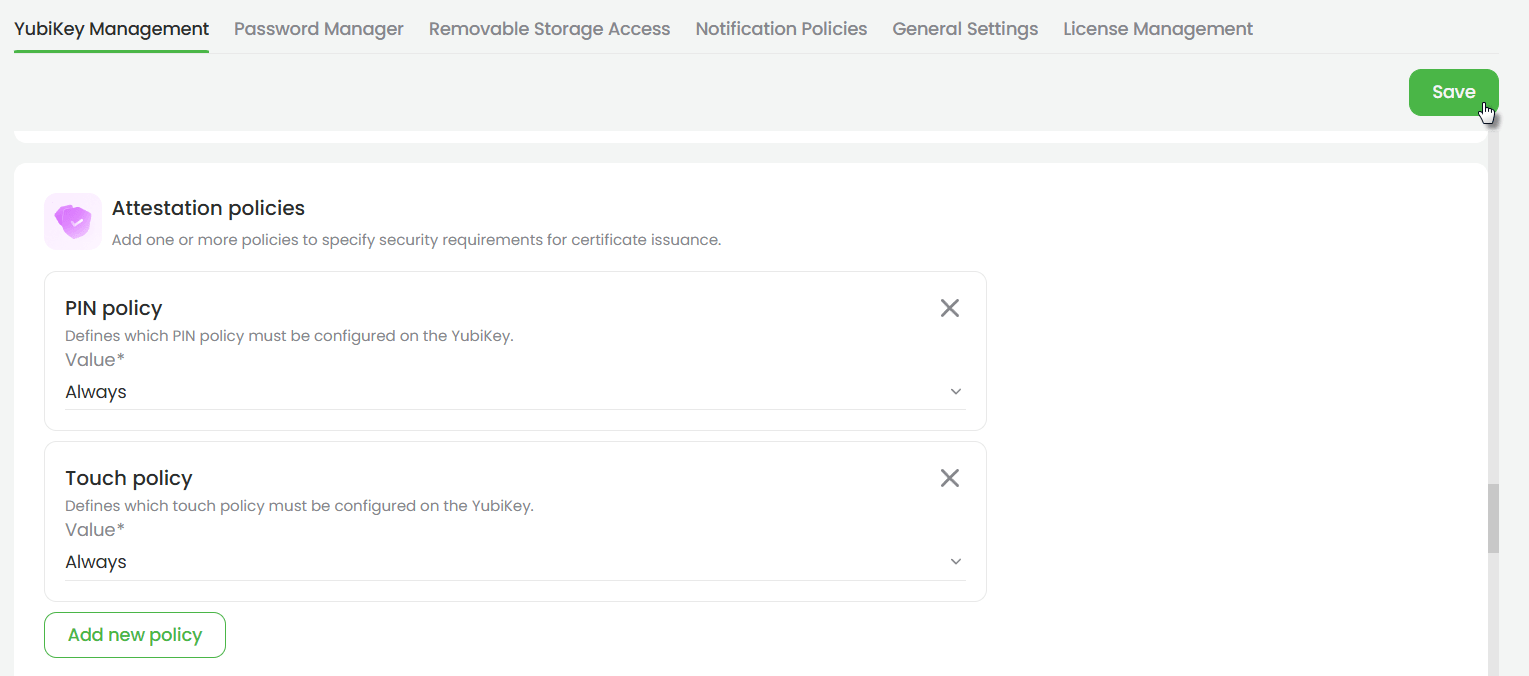Image resolution: width=1529 pixels, height=676 pixels.
Task: Delete the Touch policy using its X icon
Action: click(x=950, y=478)
